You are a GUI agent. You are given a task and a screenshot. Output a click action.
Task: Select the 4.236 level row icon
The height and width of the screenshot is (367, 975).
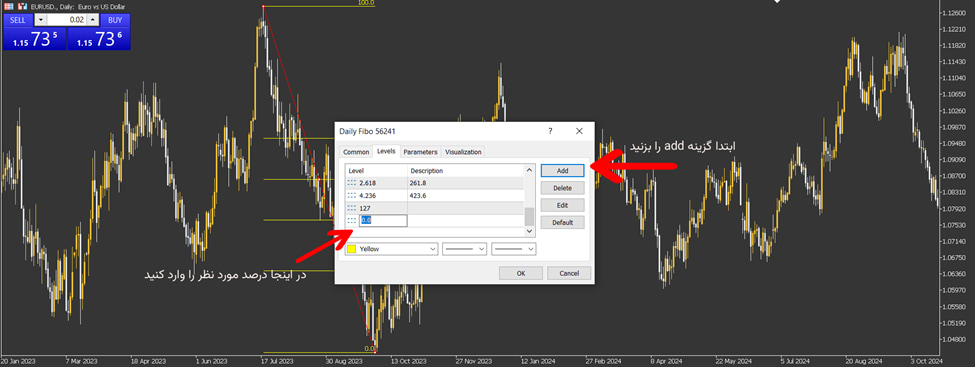point(352,195)
